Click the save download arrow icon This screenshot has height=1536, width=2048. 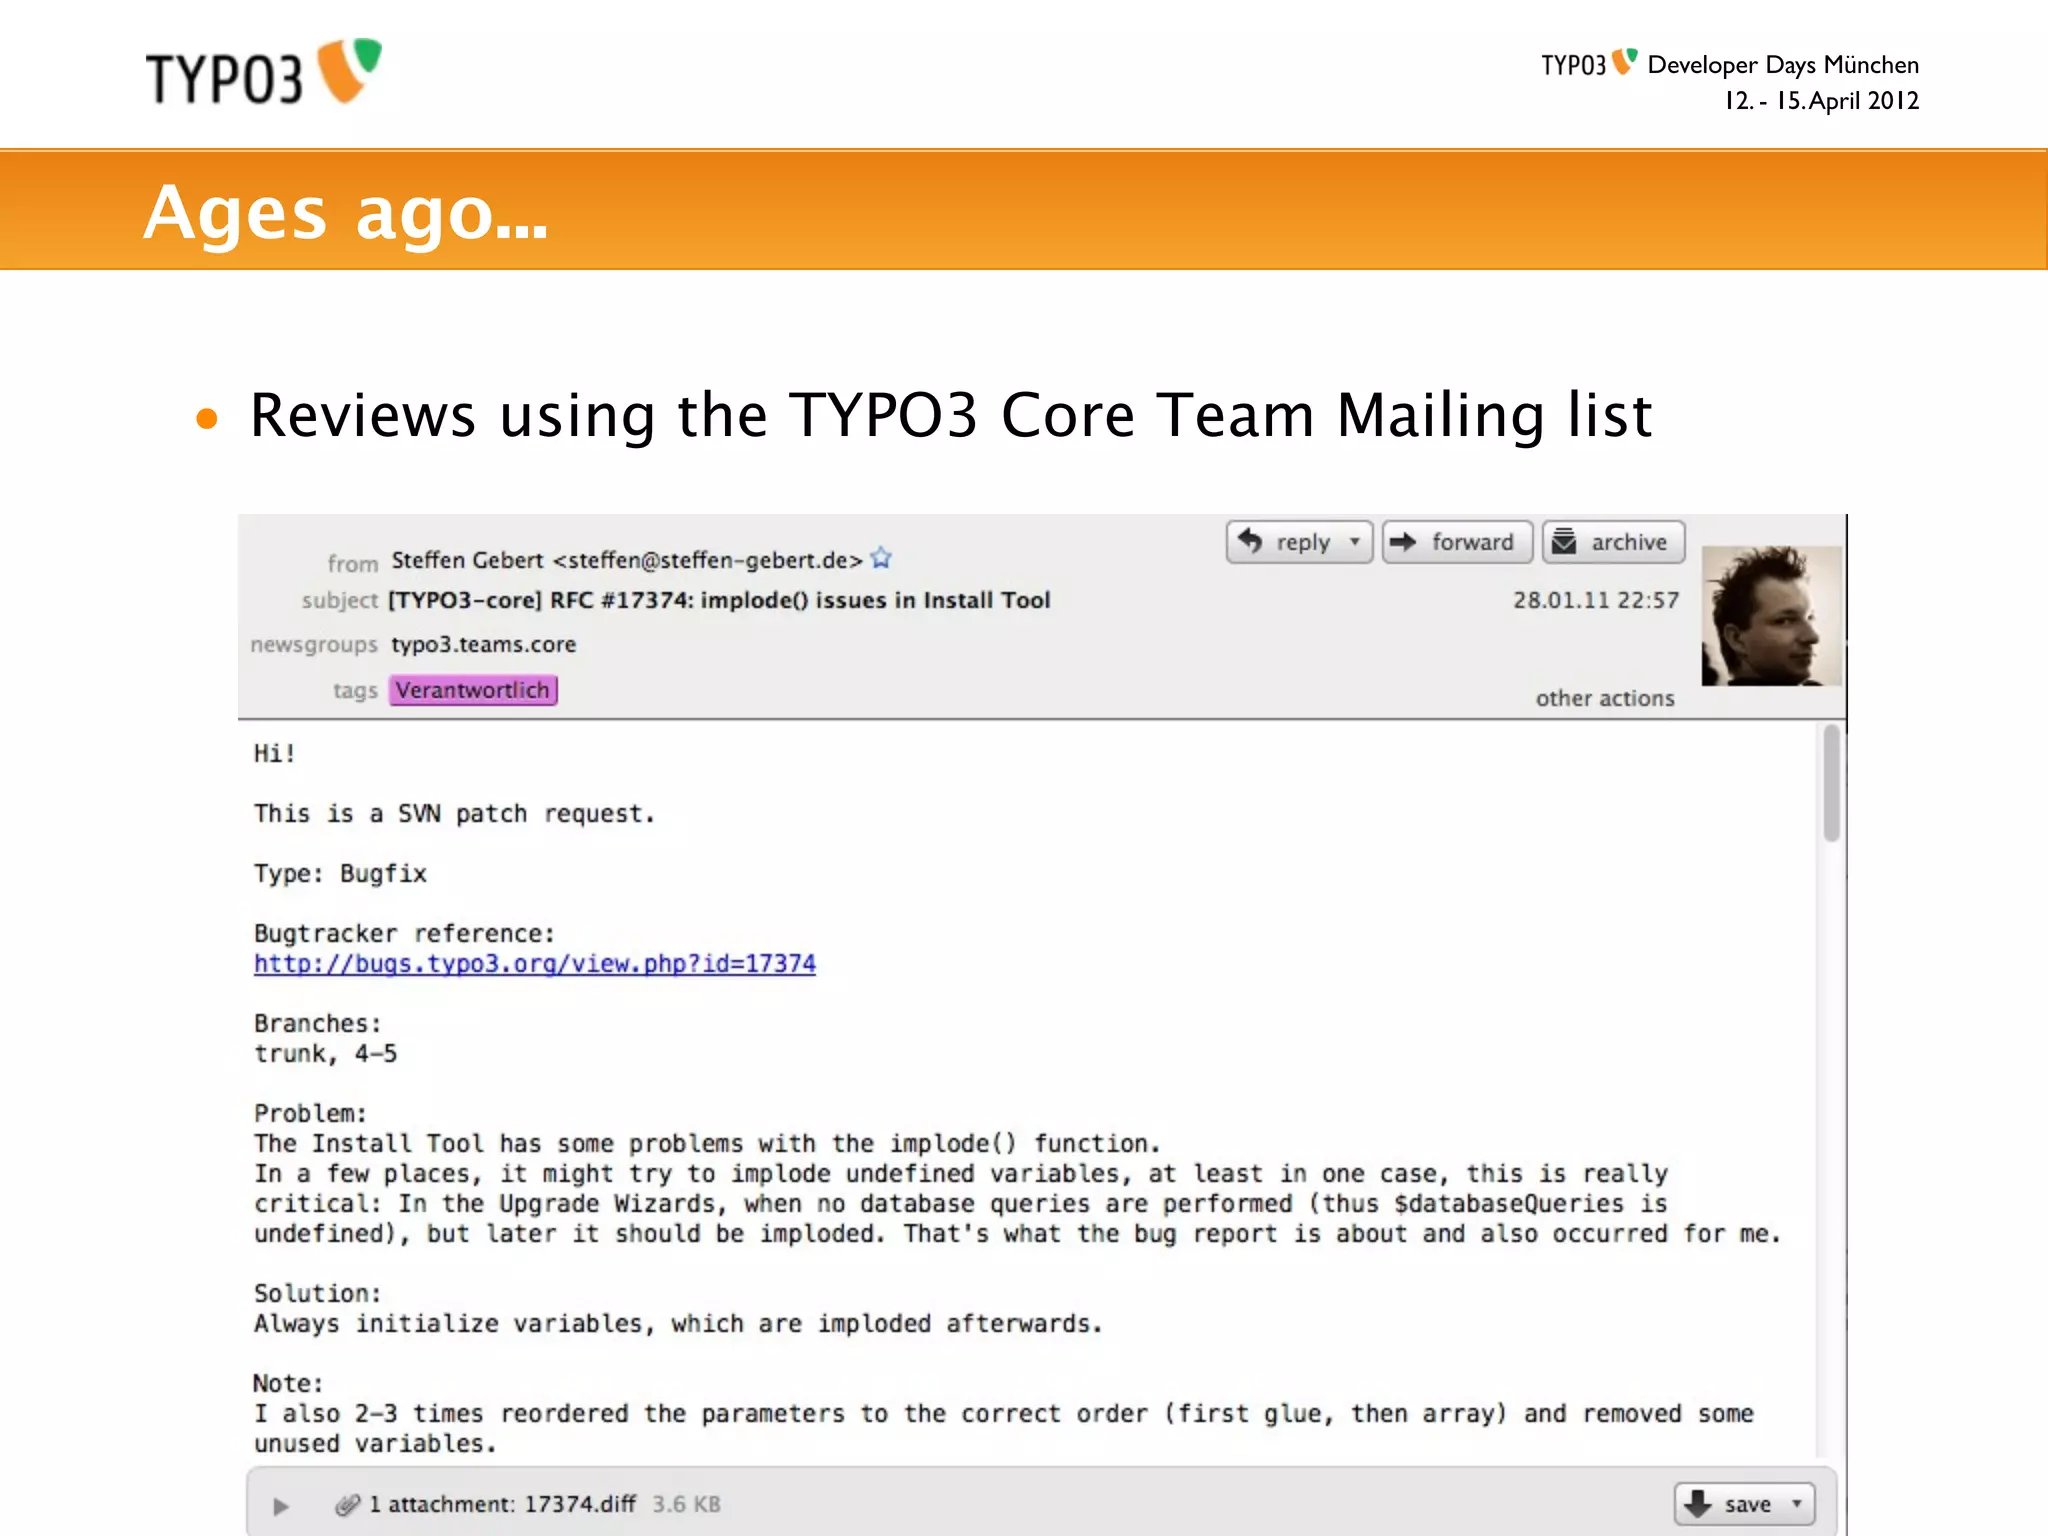click(1698, 1503)
